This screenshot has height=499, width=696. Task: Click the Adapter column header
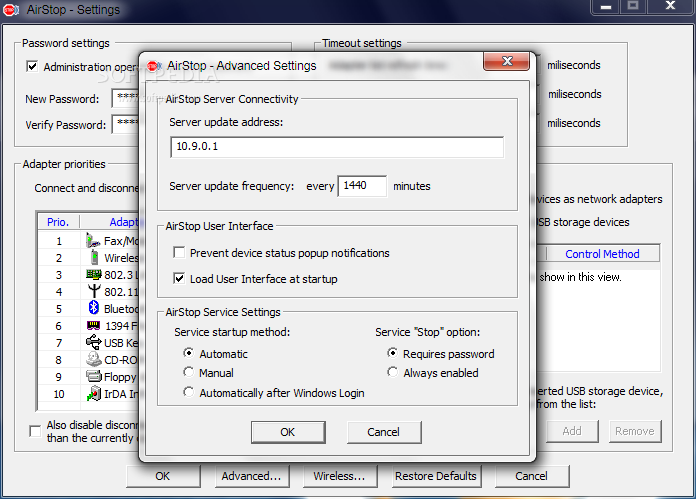coord(110,222)
